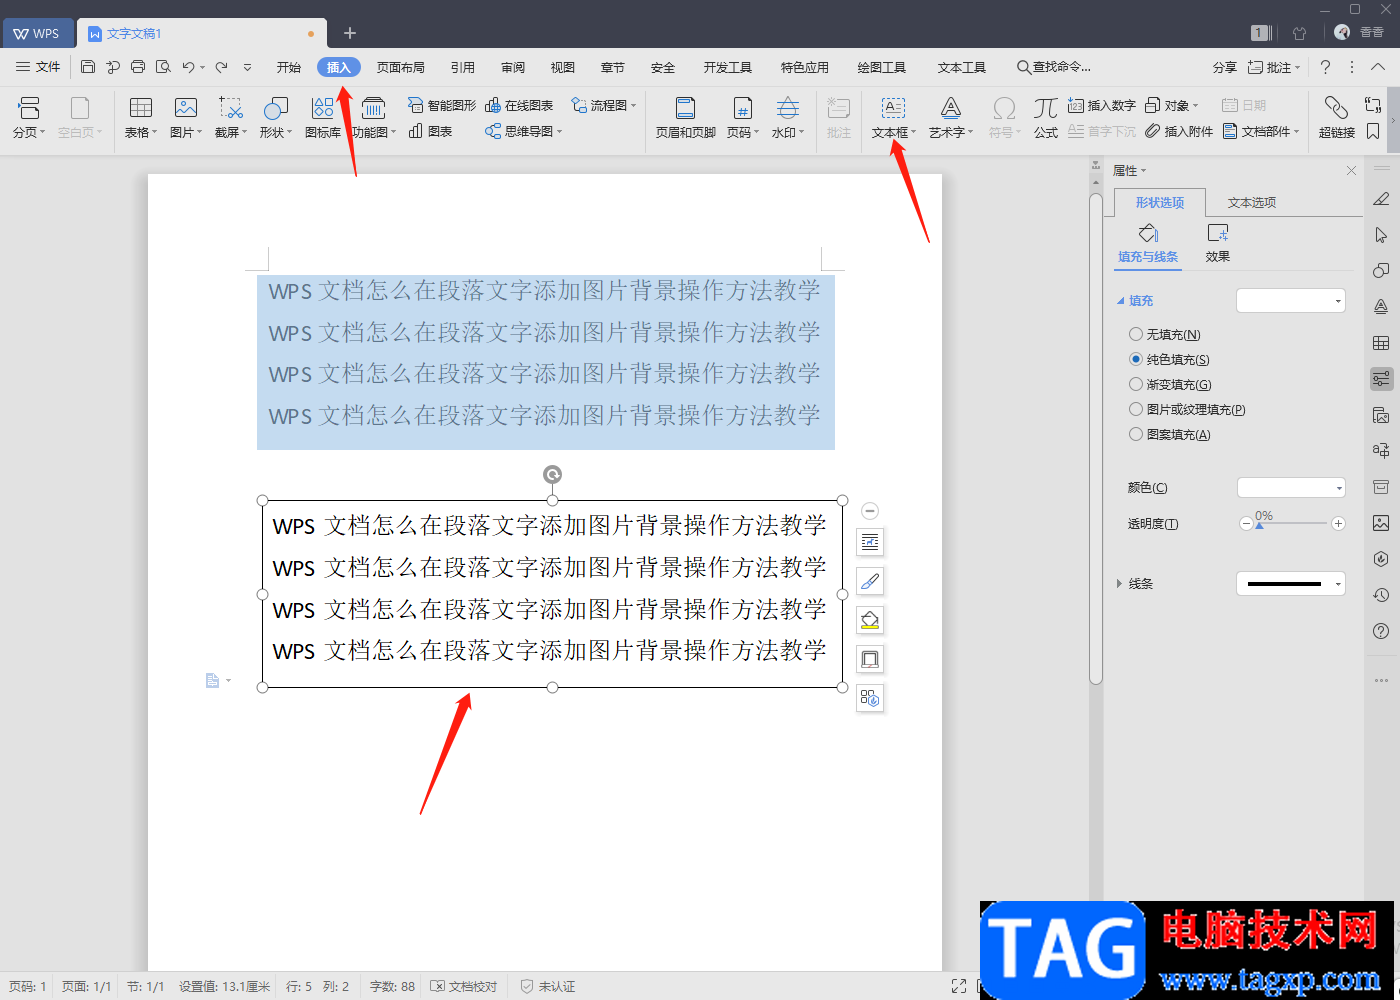Viewport: 1400px width, 1000px height.
Task: Click the 透明度 transparency slider track
Action: pyautogui.click(x=1292, y=523)
